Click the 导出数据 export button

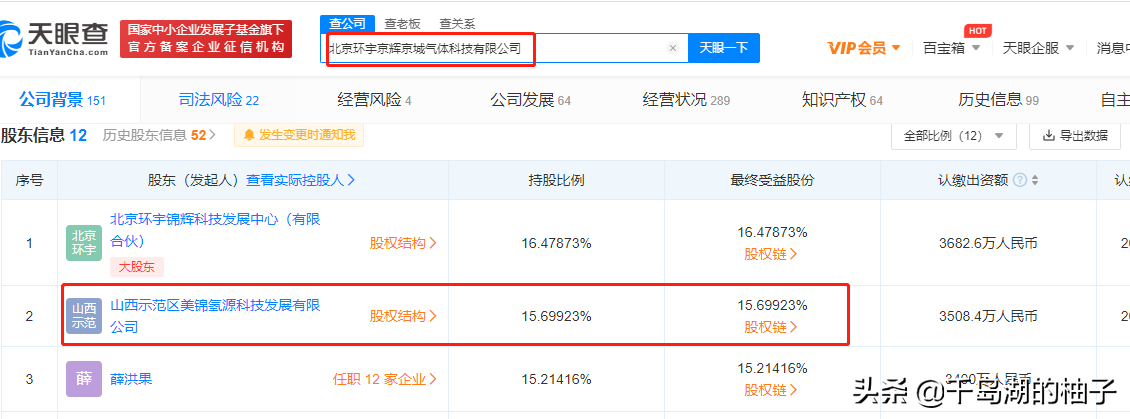[x=1075, y=136]
